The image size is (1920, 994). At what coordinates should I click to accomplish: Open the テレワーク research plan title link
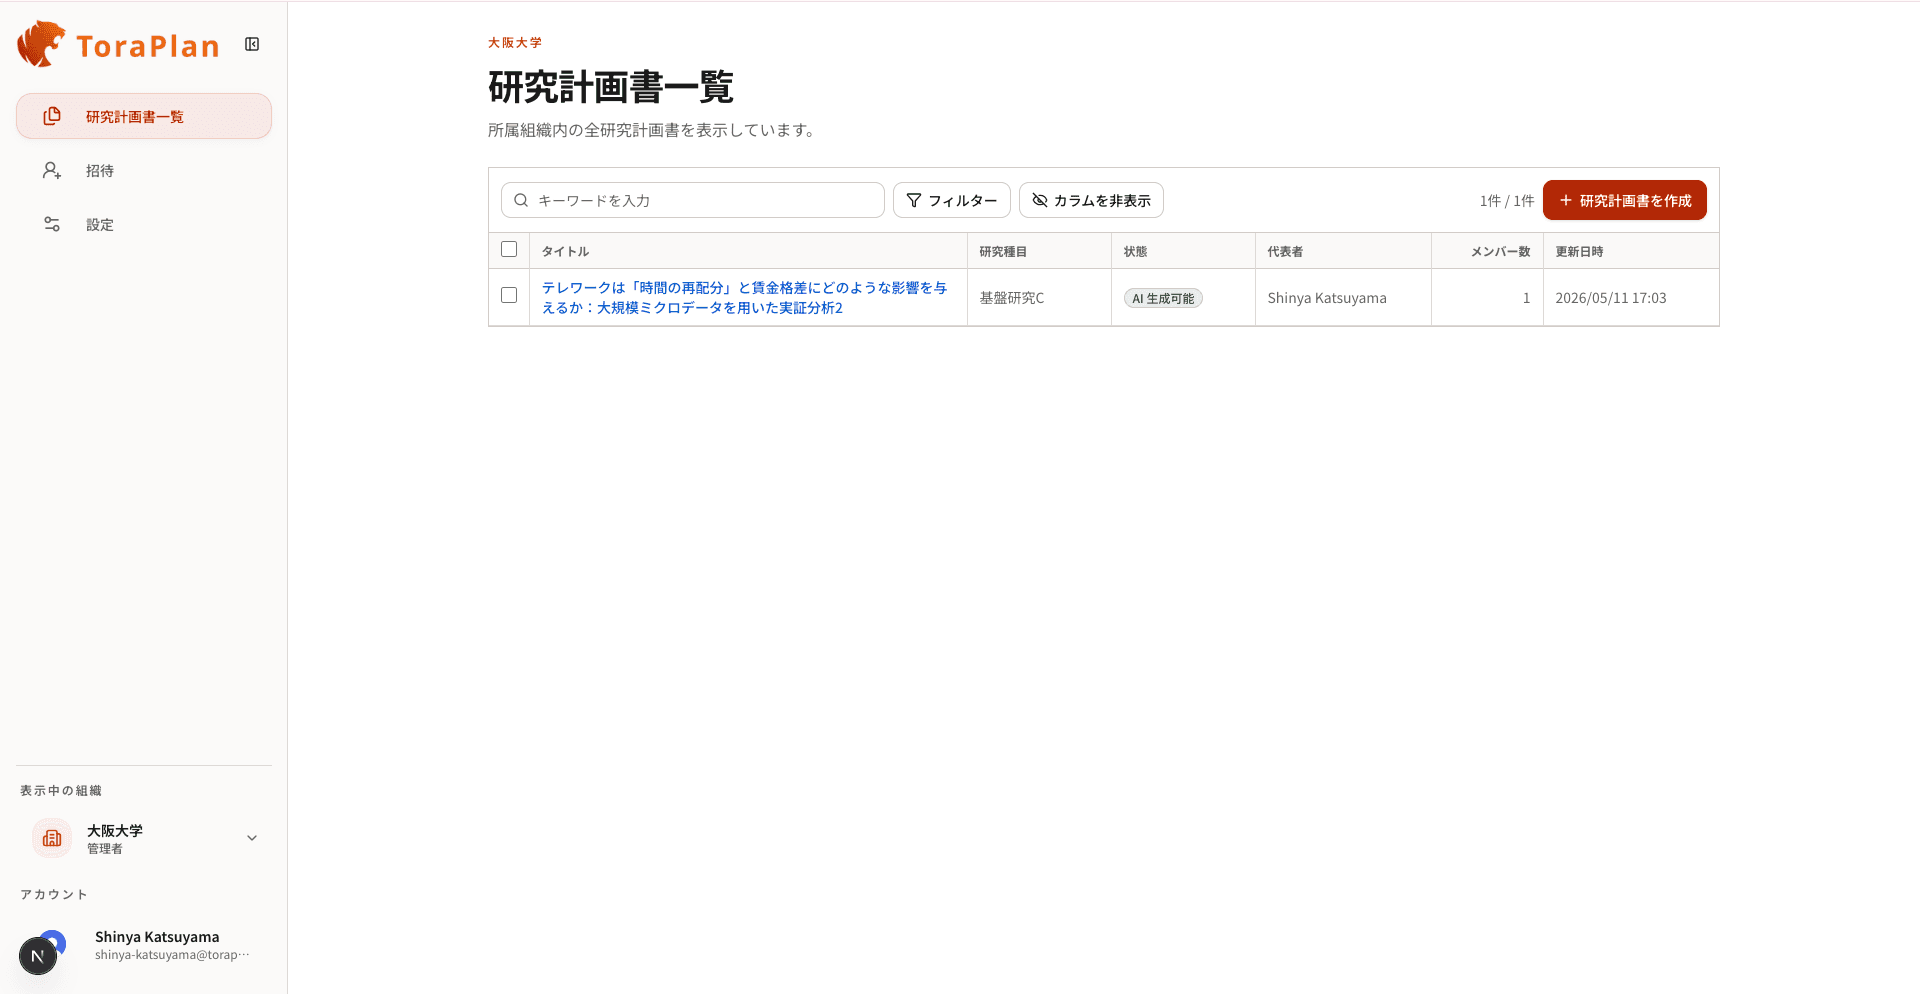tap(744, 297)
